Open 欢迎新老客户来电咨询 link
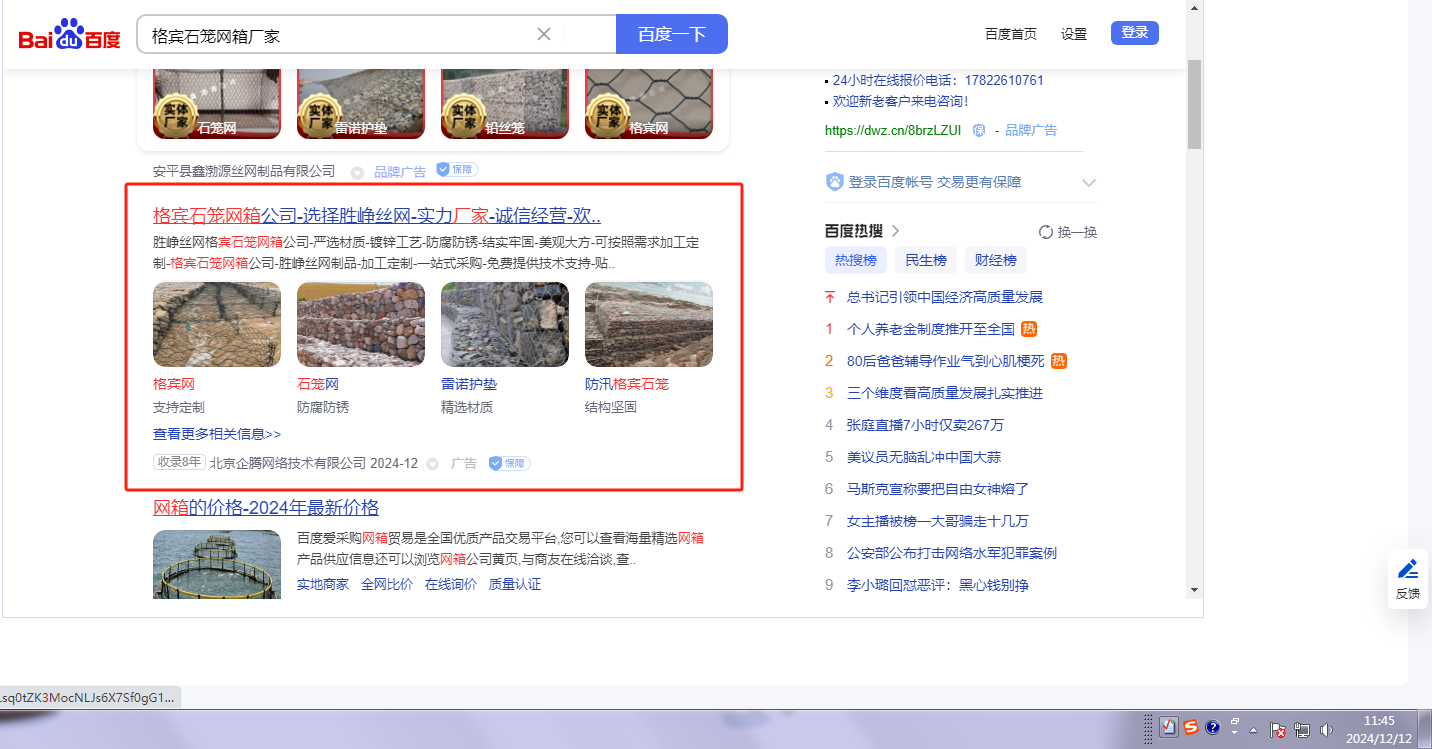Screen dimensions: 1432x749 900,101
